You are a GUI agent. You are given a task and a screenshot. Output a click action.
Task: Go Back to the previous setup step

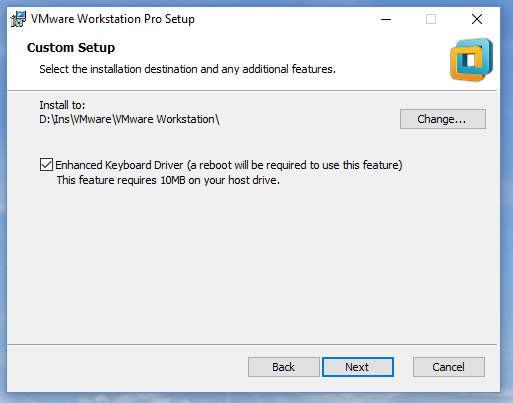(284, 367)
